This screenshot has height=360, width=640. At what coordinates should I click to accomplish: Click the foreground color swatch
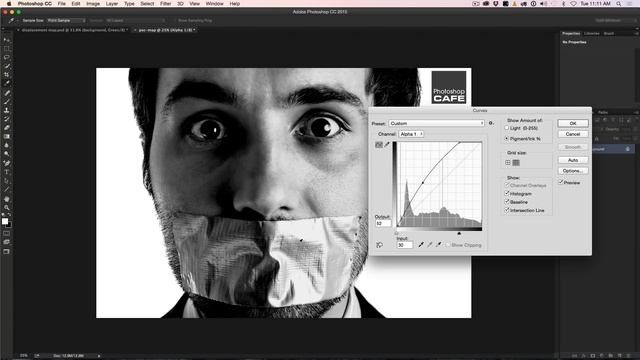4,221
